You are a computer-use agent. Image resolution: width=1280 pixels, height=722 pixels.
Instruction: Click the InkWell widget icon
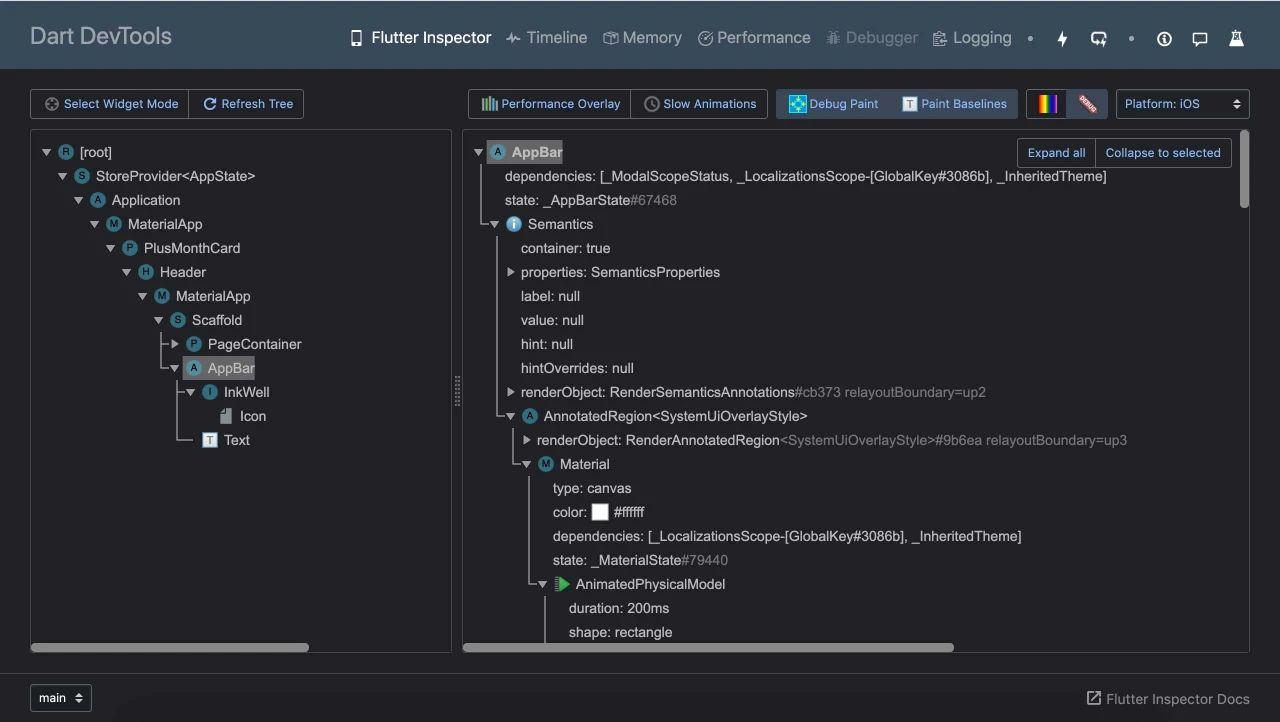(x=210, y=392)
